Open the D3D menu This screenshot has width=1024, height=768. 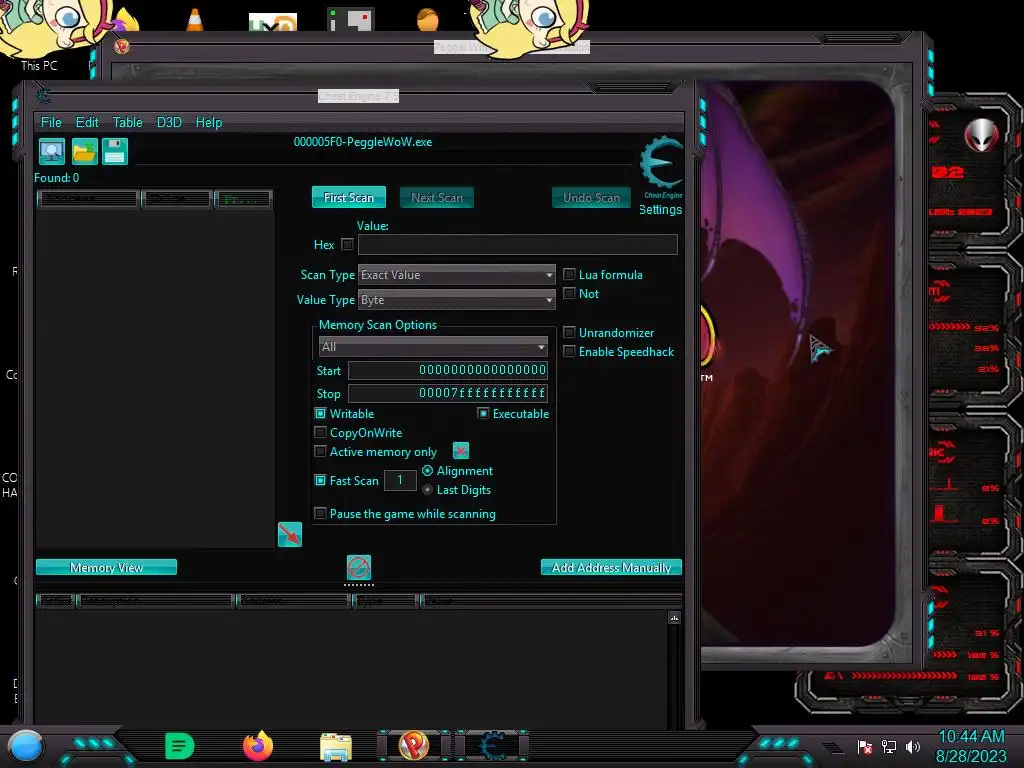pyautogui.click(x=169, y=122)
